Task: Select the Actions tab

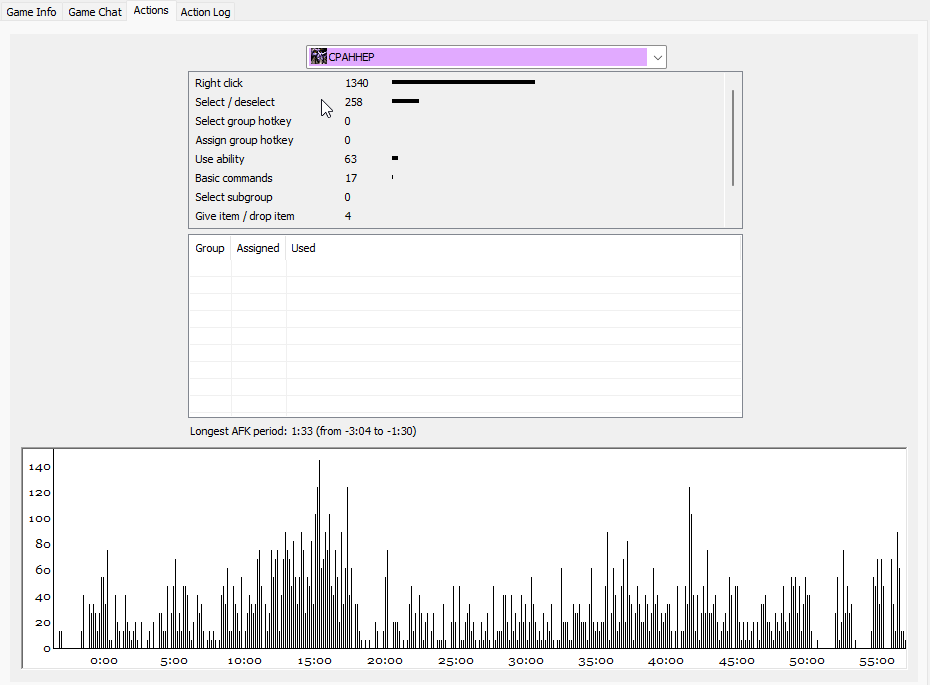Action: click(x=151, y=11)
